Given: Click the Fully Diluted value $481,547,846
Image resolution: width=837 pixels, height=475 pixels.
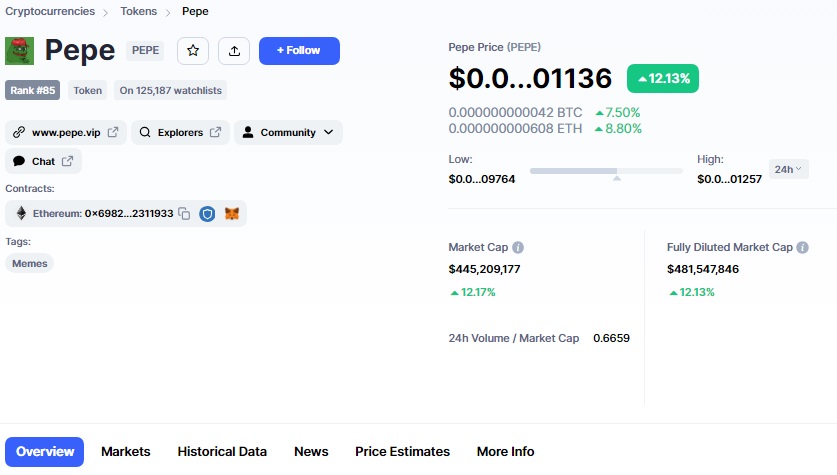Looking at the screenshot, I should [x=702, y=269].
